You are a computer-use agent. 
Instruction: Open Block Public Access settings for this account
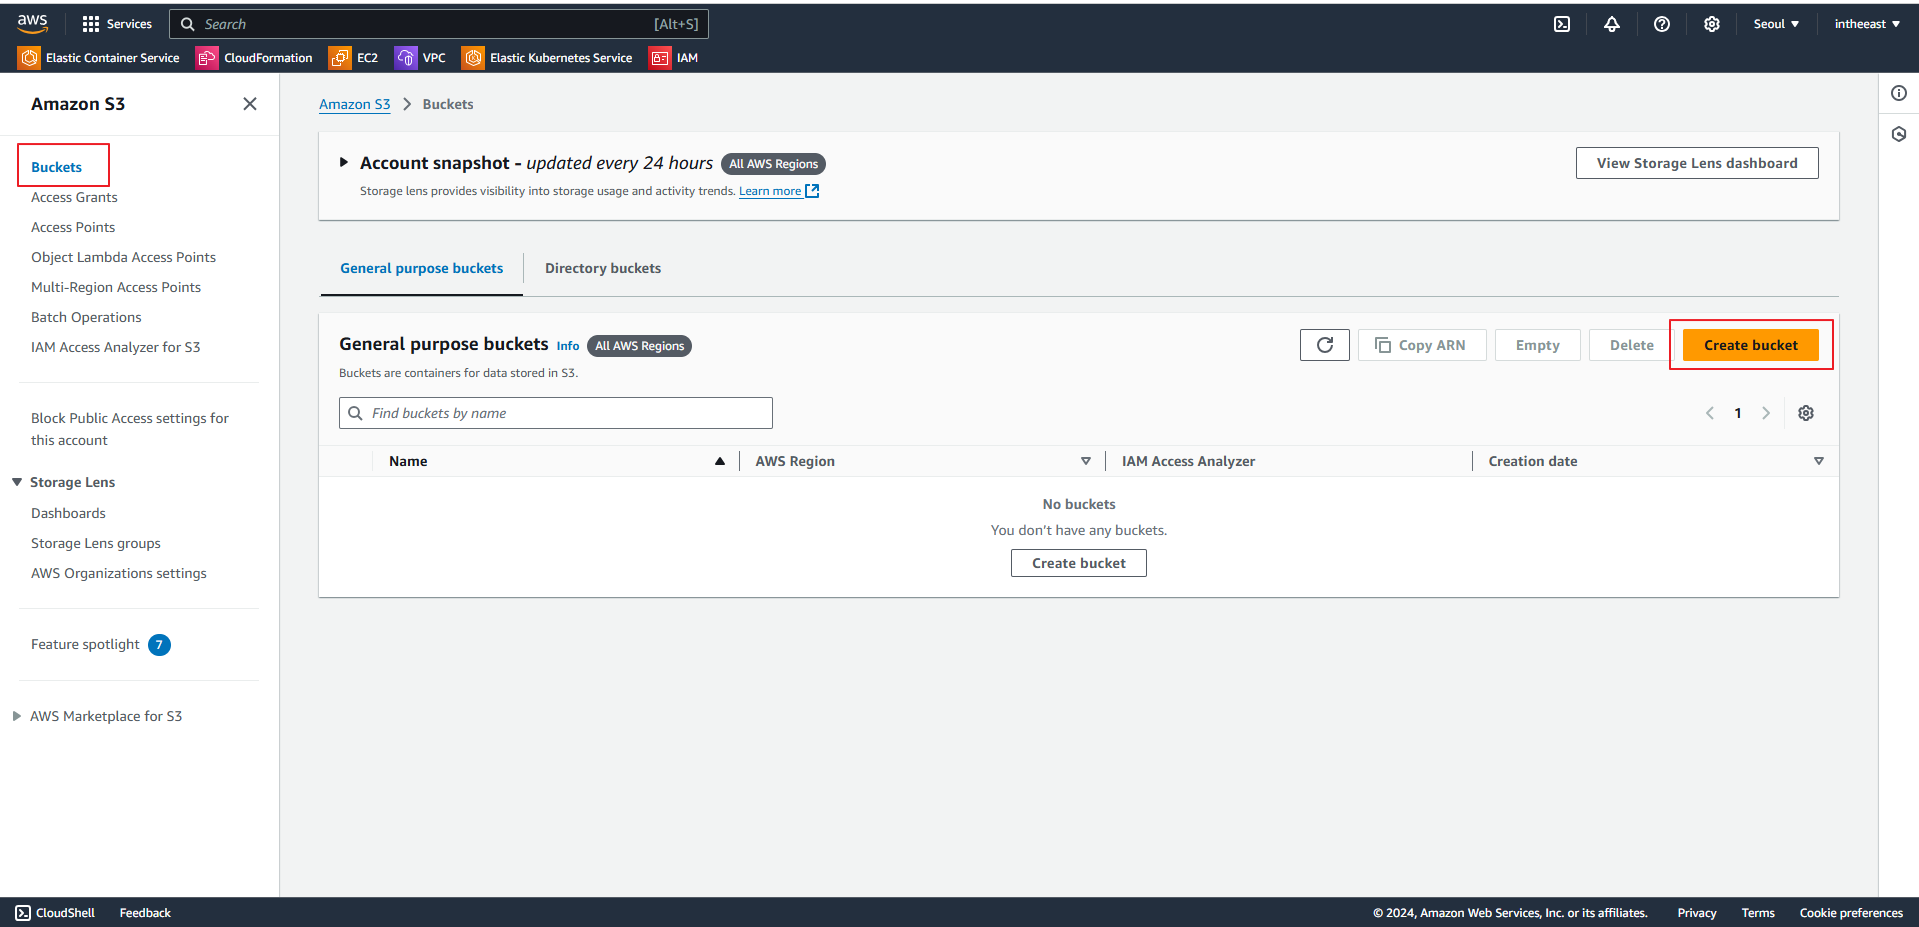[x=130, y=429]
